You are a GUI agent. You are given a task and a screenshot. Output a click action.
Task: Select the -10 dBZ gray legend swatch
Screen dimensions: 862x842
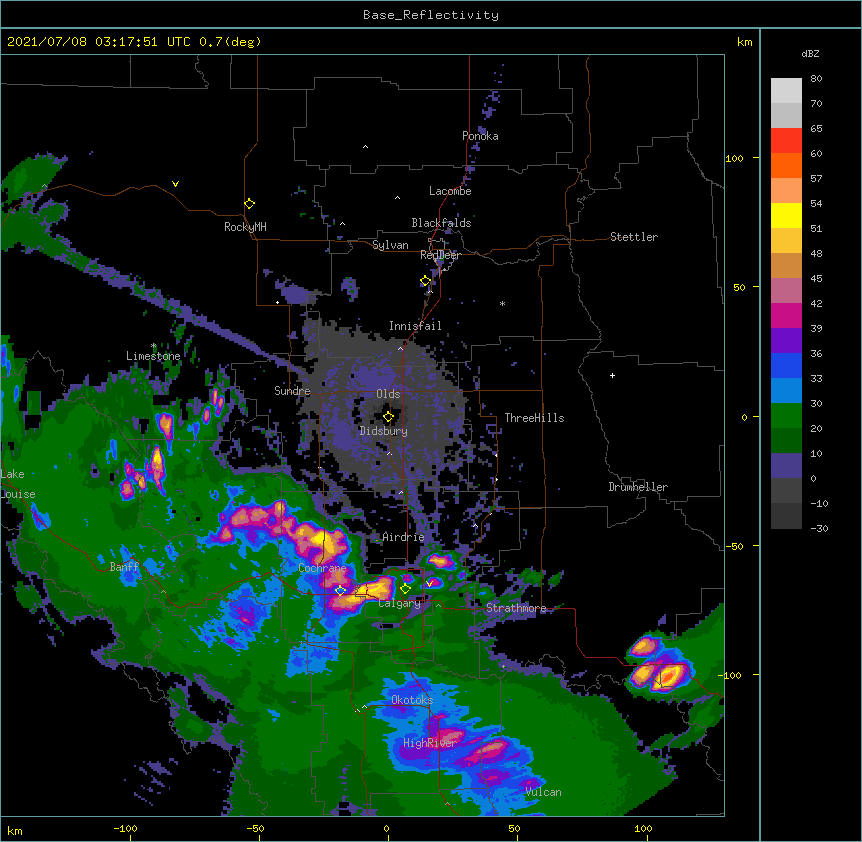[x=786, y=516]
